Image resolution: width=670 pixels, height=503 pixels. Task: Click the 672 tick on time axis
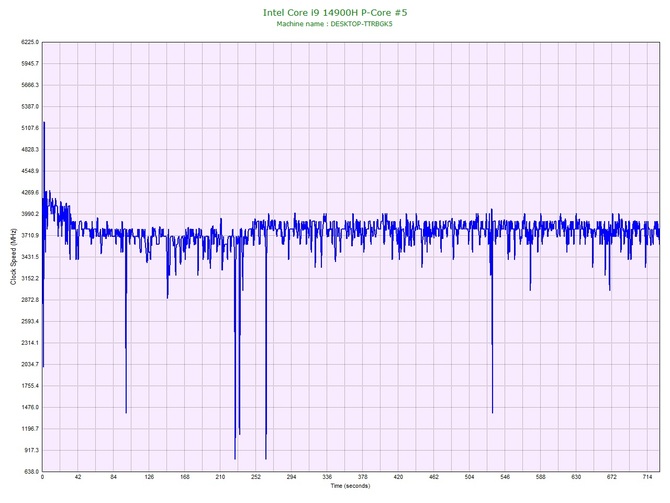(x=612, y=477)
